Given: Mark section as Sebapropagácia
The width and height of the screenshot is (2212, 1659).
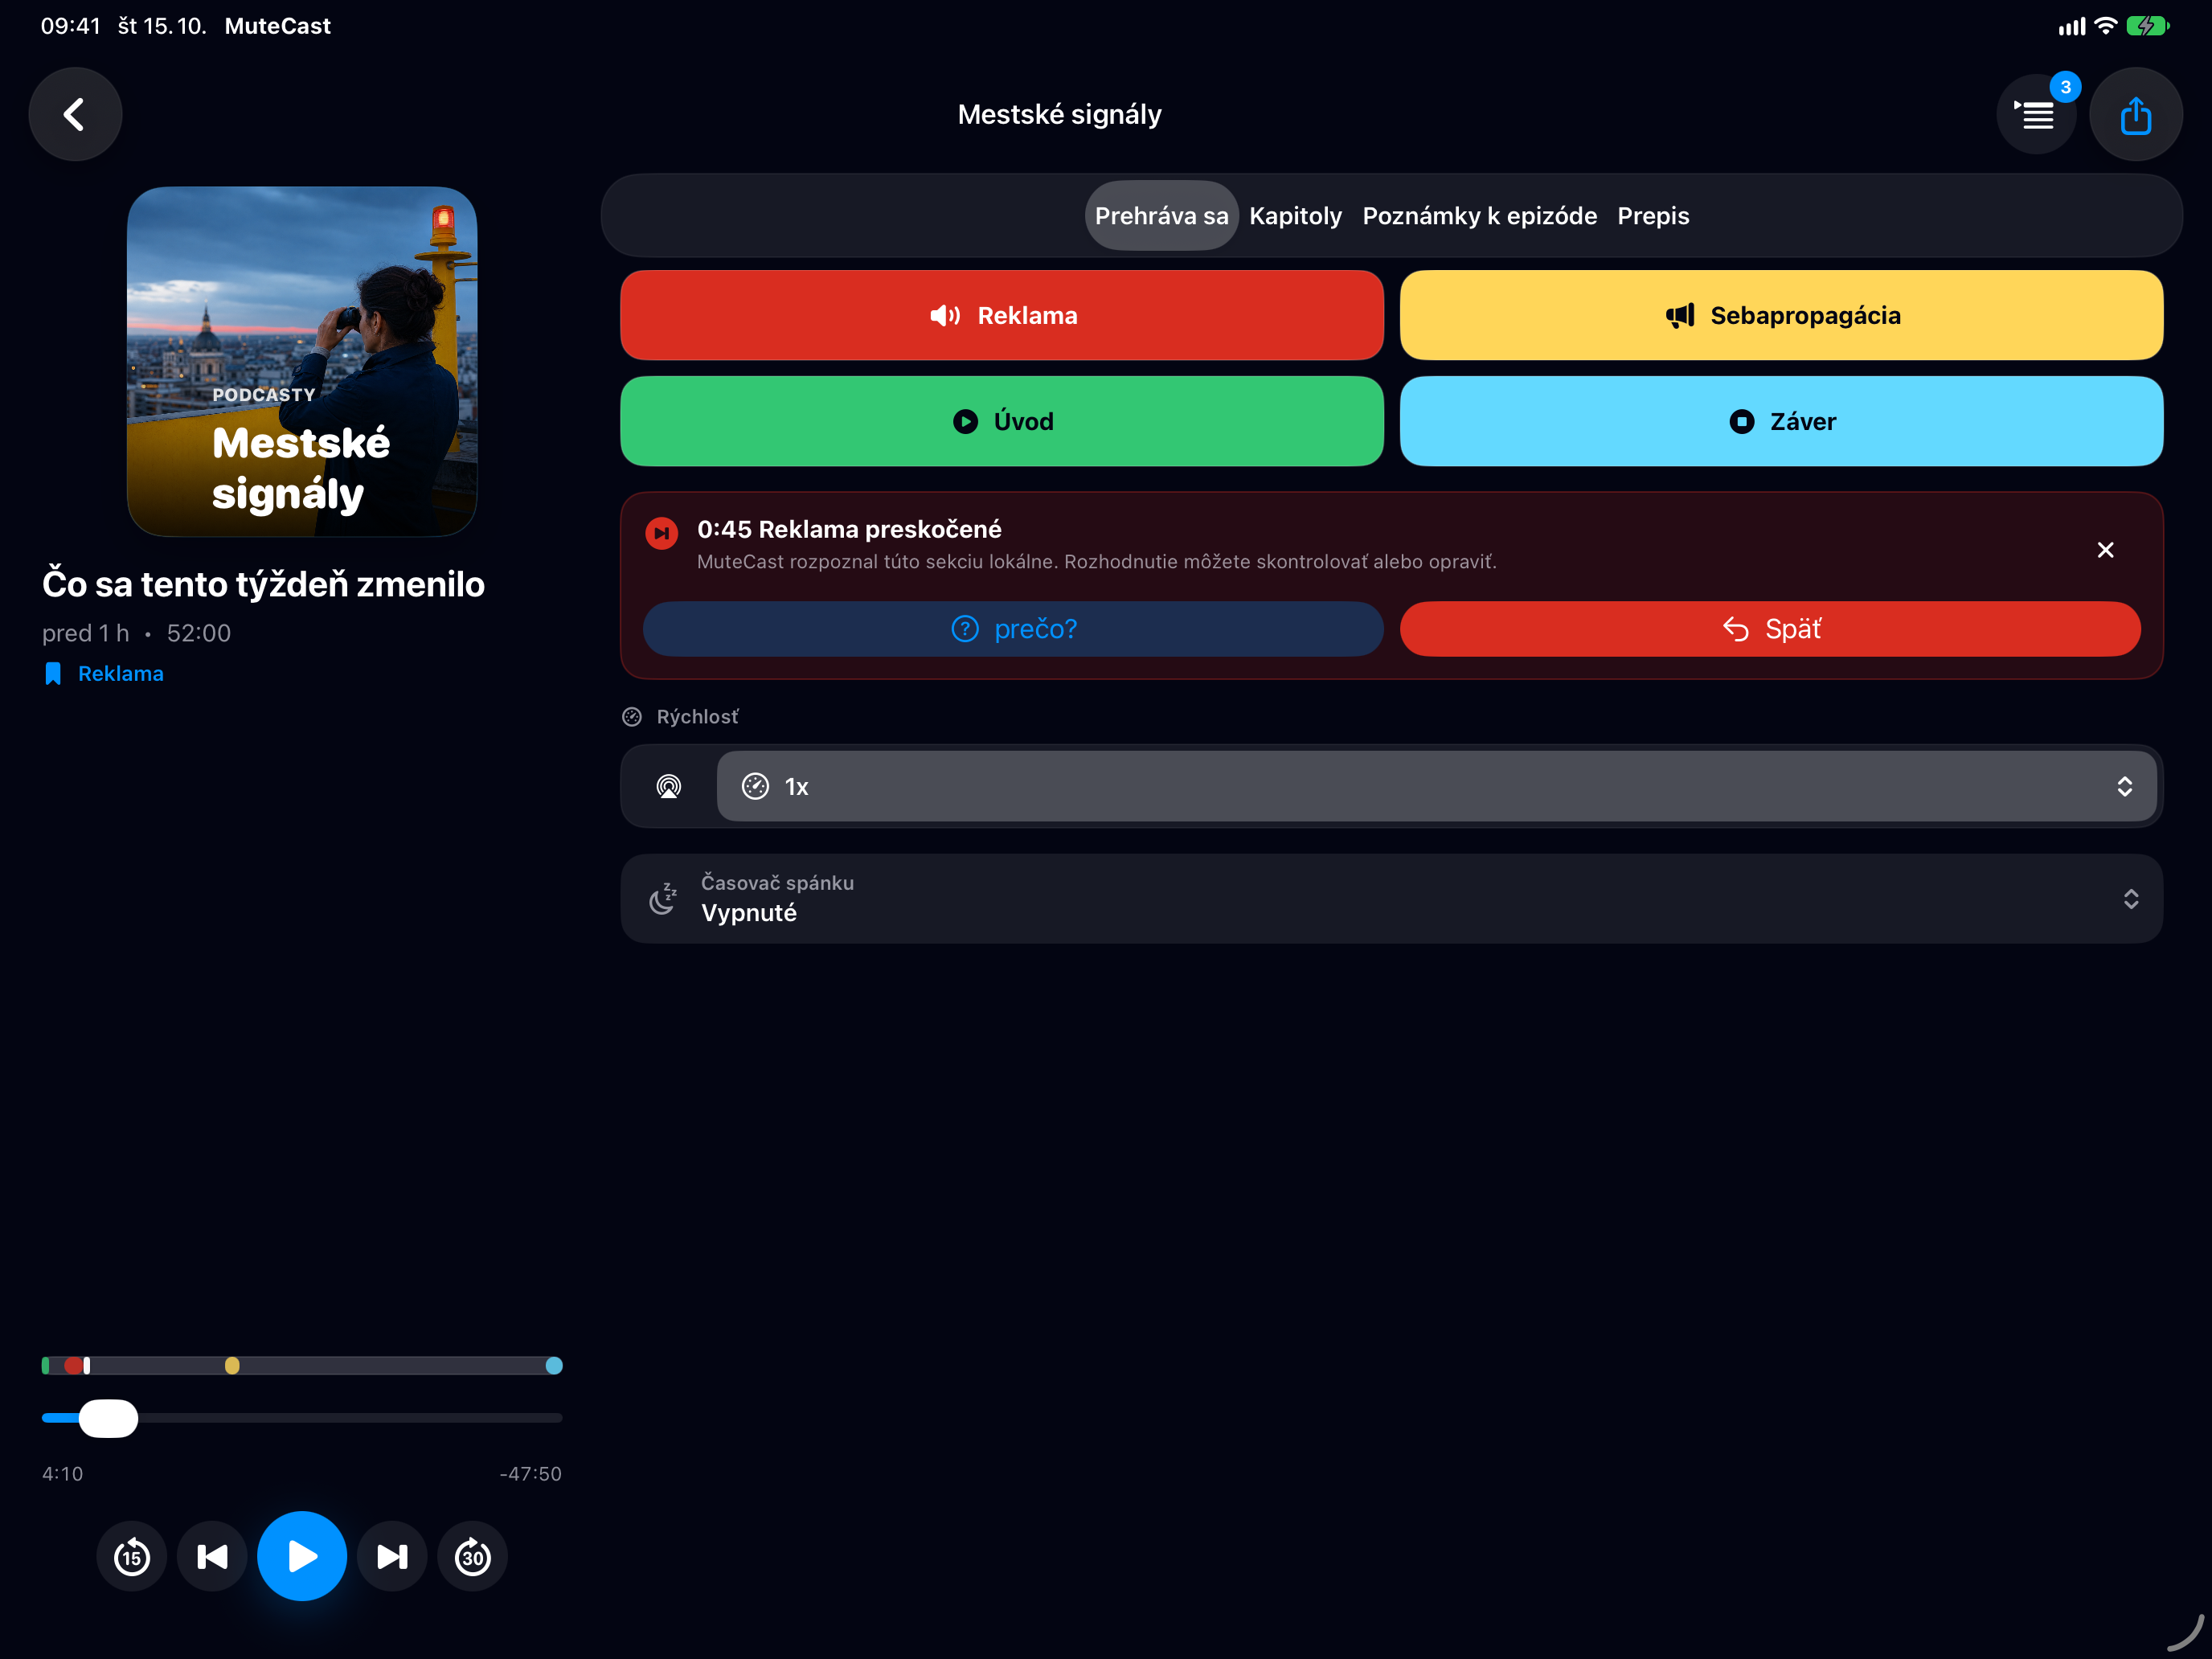Looking at the screenshot, I should pos(1781,315).
